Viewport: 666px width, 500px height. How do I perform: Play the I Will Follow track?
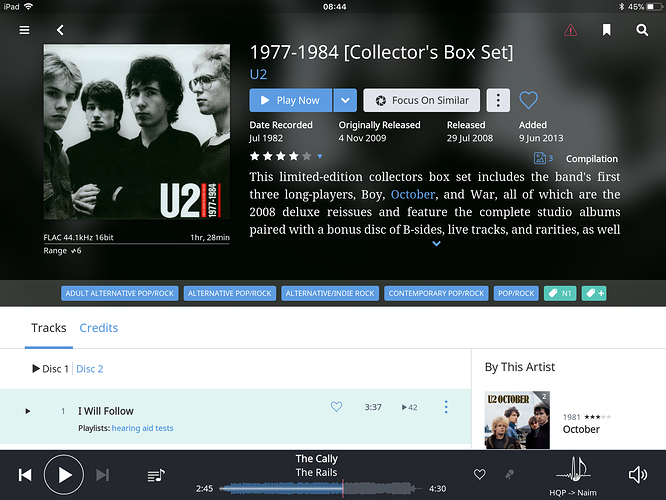tap(28, 411)
